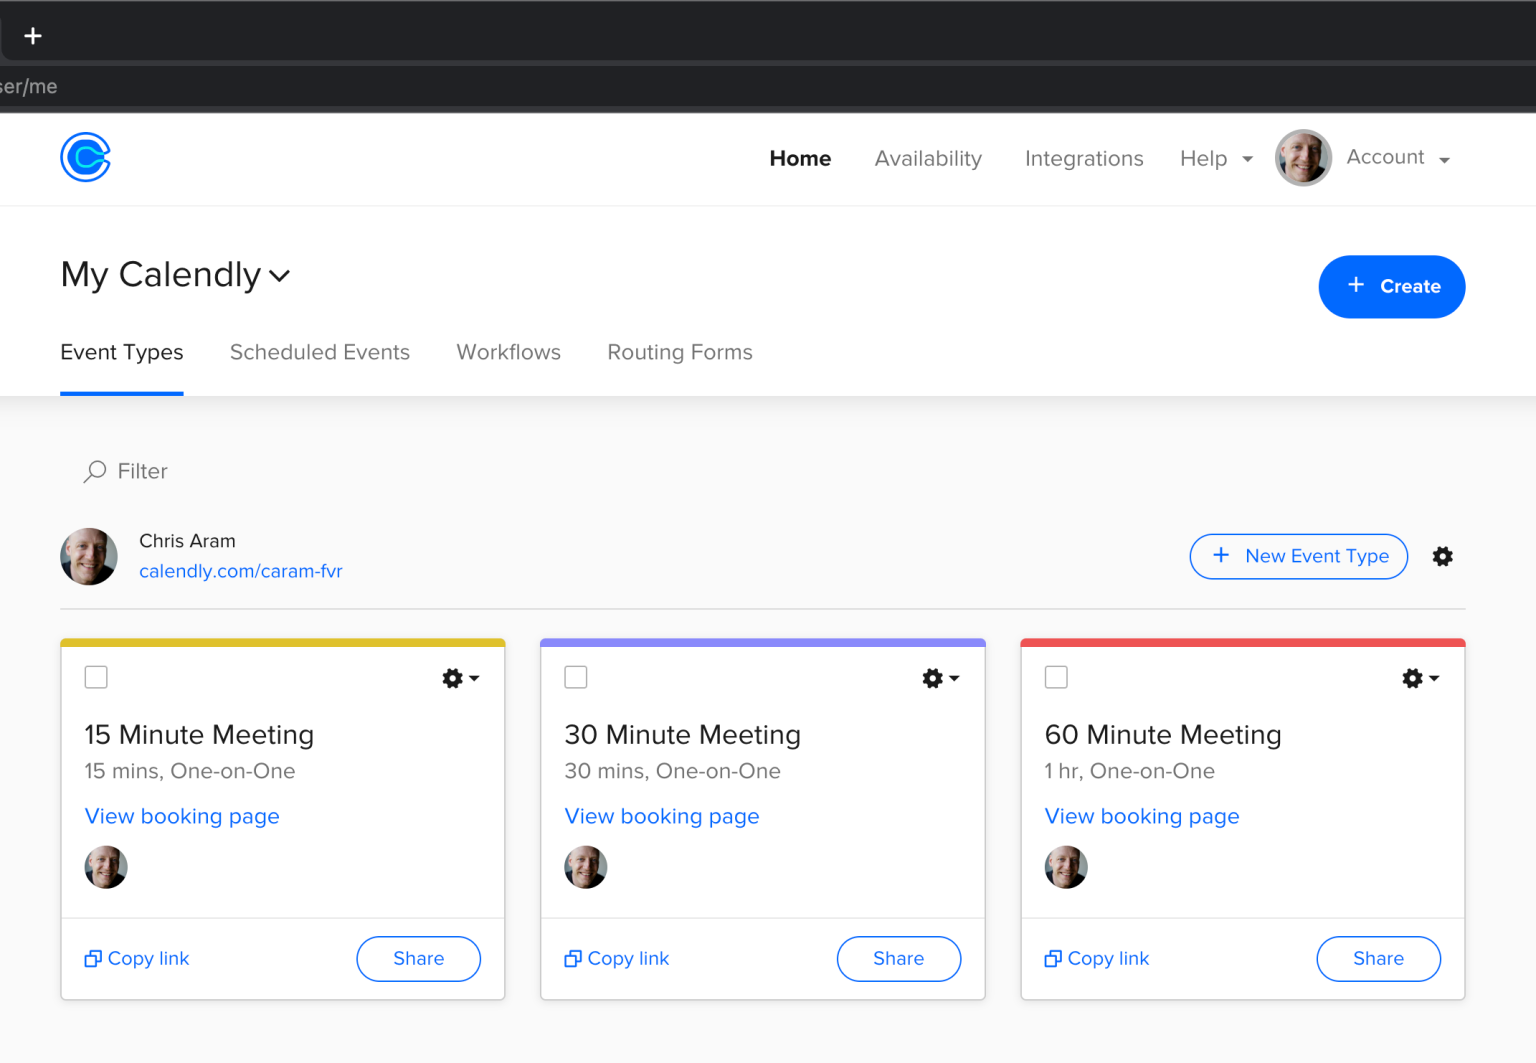The height and width of the screenshot is (1063, 1536).
Task: Click the account profile avatar in header
Action: [1303, 158]
